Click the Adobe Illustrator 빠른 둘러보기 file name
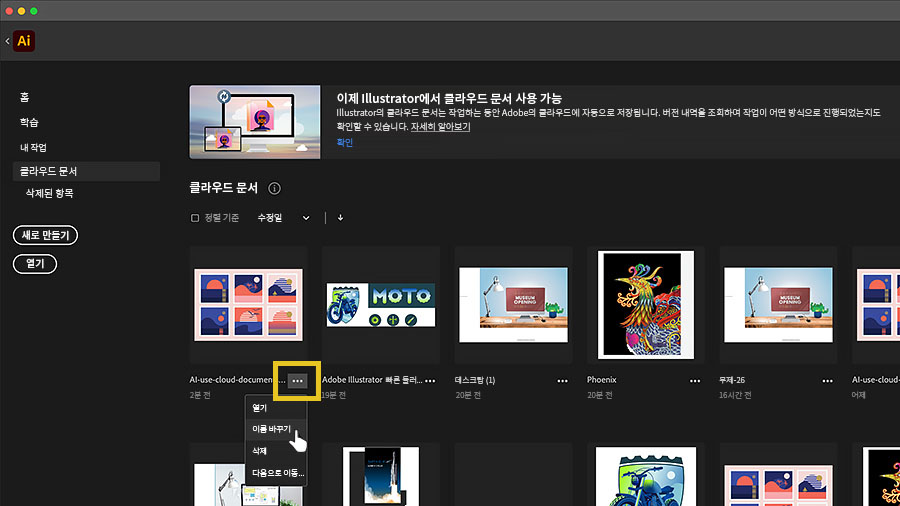Image resolution: width=900 pixels, height=506 pixels. [x=372, y=380]
